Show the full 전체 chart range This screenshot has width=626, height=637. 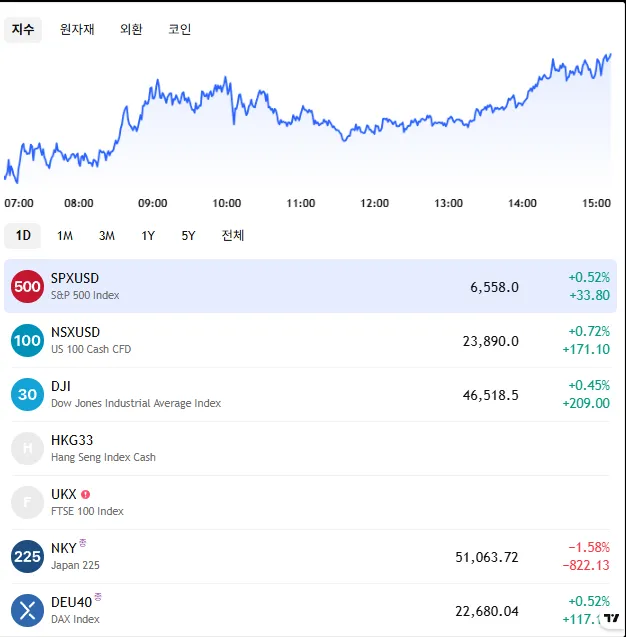point(233,236)
